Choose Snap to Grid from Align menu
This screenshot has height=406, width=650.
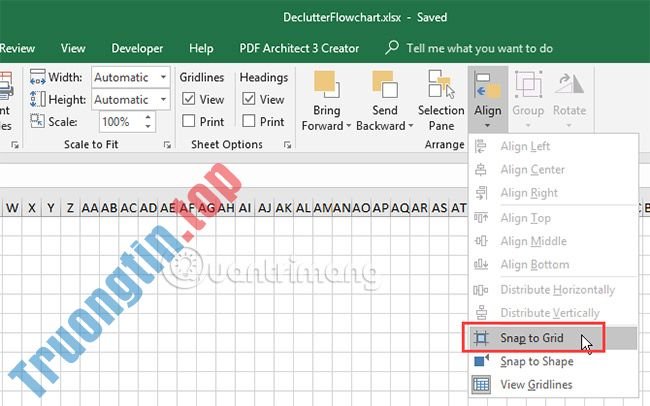point(554,338)
